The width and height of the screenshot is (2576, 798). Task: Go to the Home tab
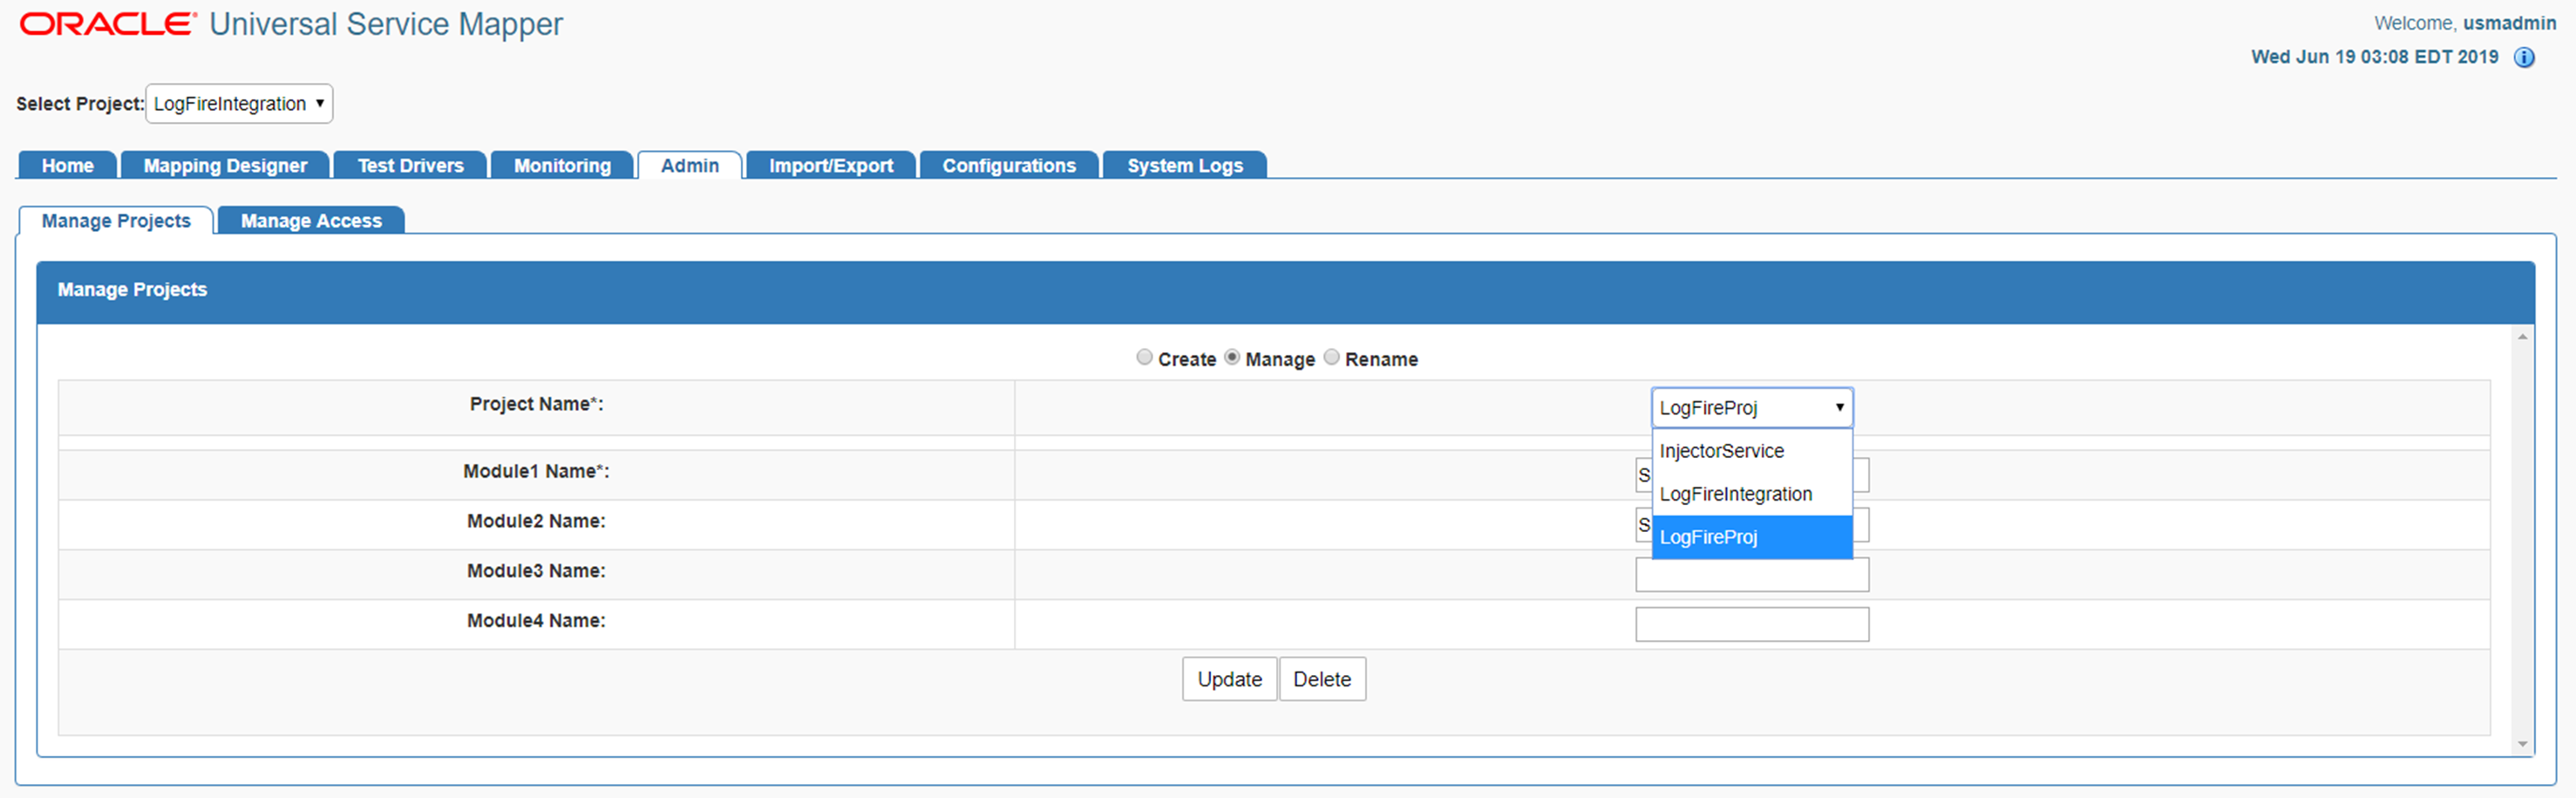click(x=68, y=166)
